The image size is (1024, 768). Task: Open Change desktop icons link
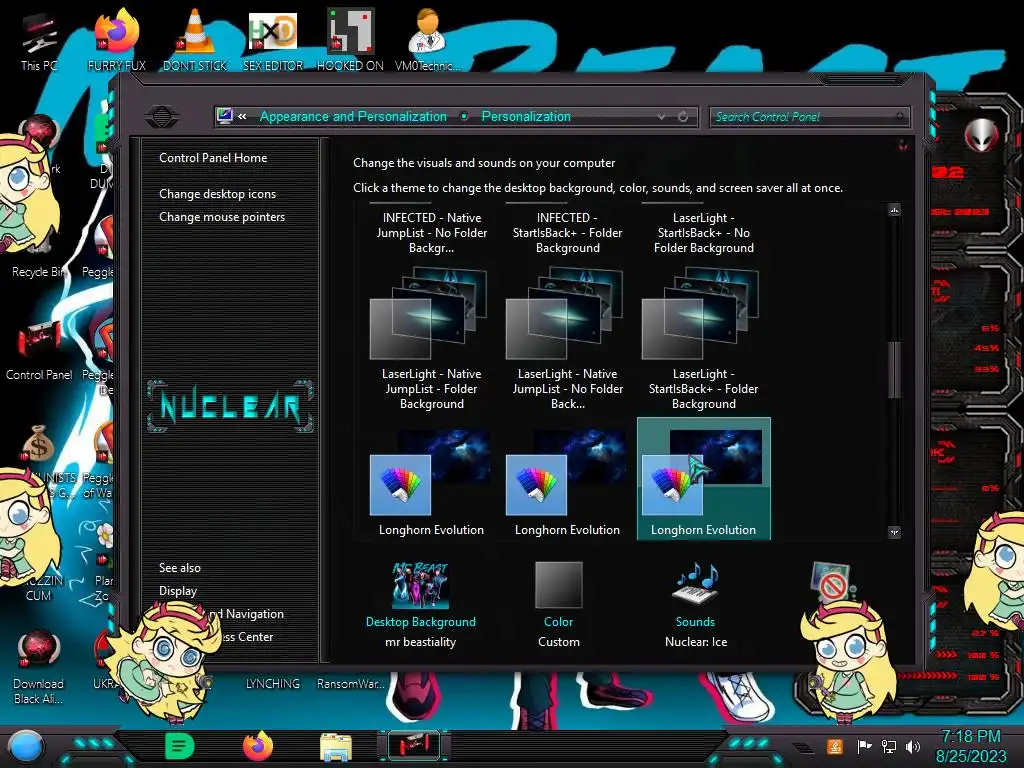217,194
